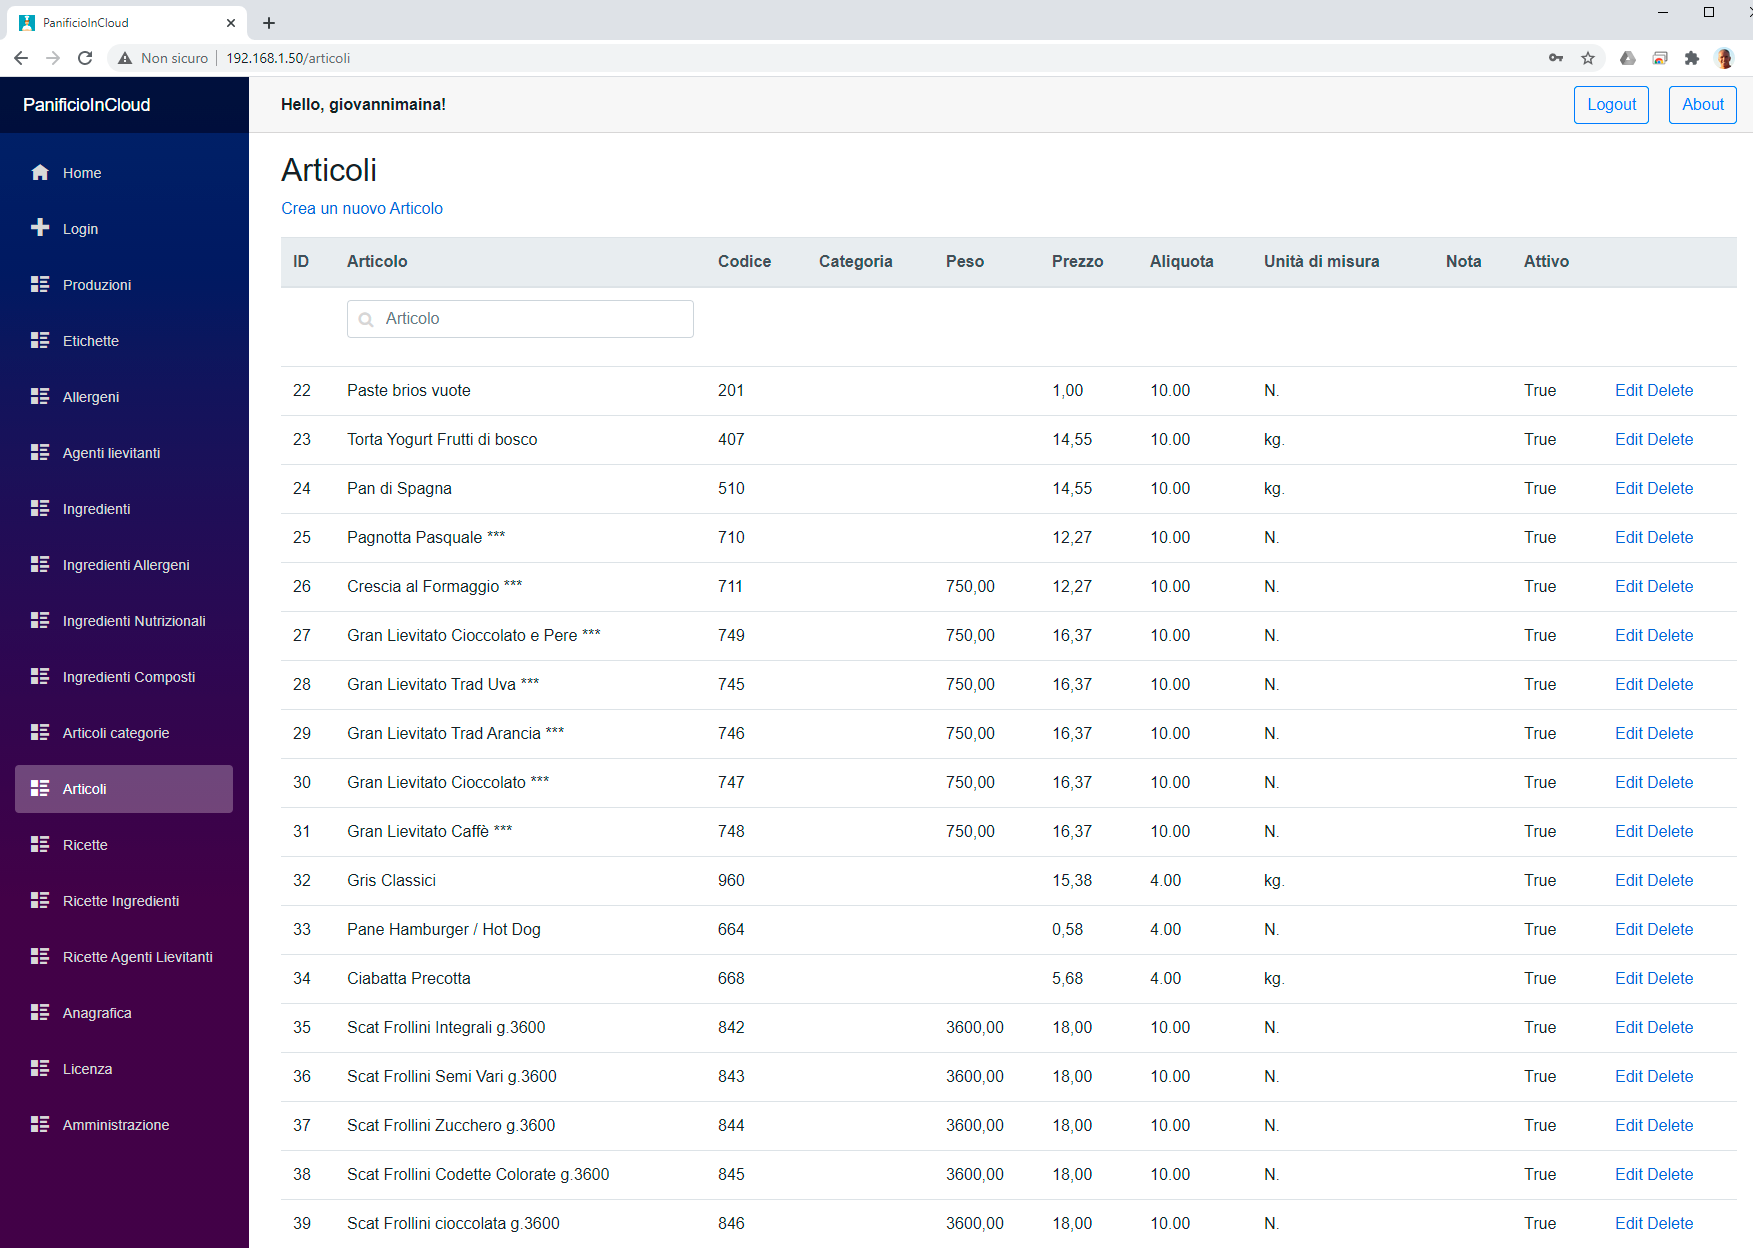Open the Home menu item

point(124,172)
